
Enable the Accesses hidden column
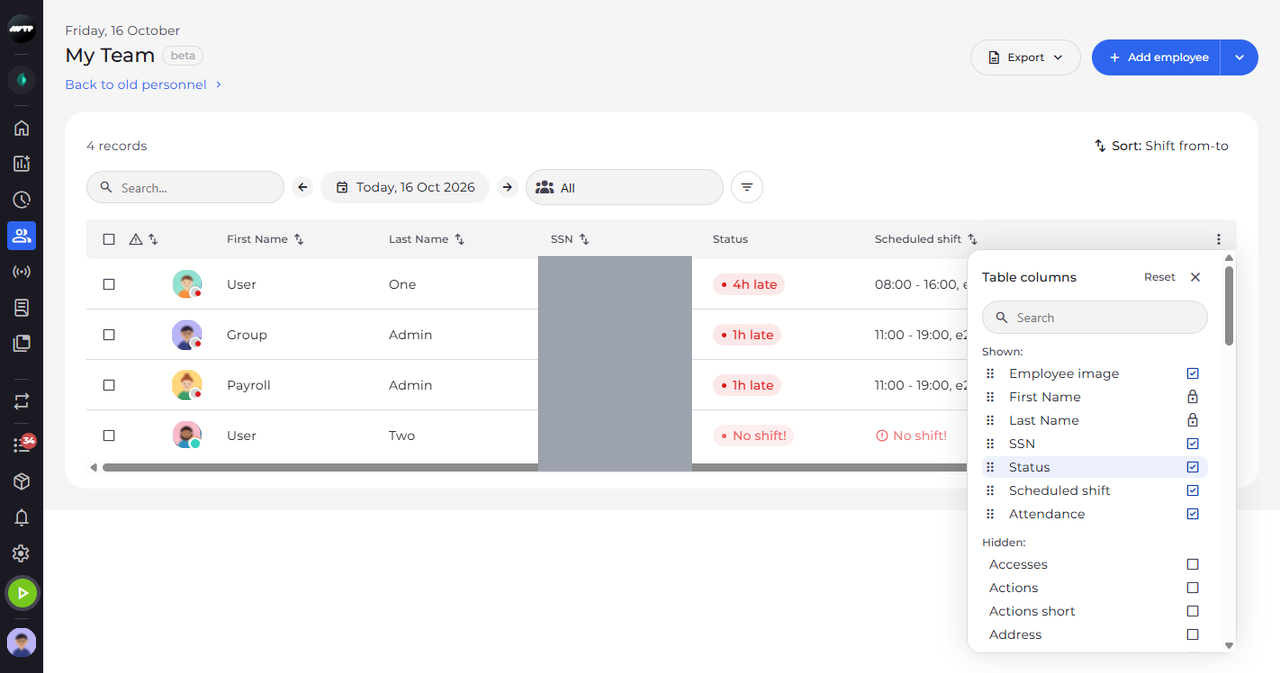1192,564
